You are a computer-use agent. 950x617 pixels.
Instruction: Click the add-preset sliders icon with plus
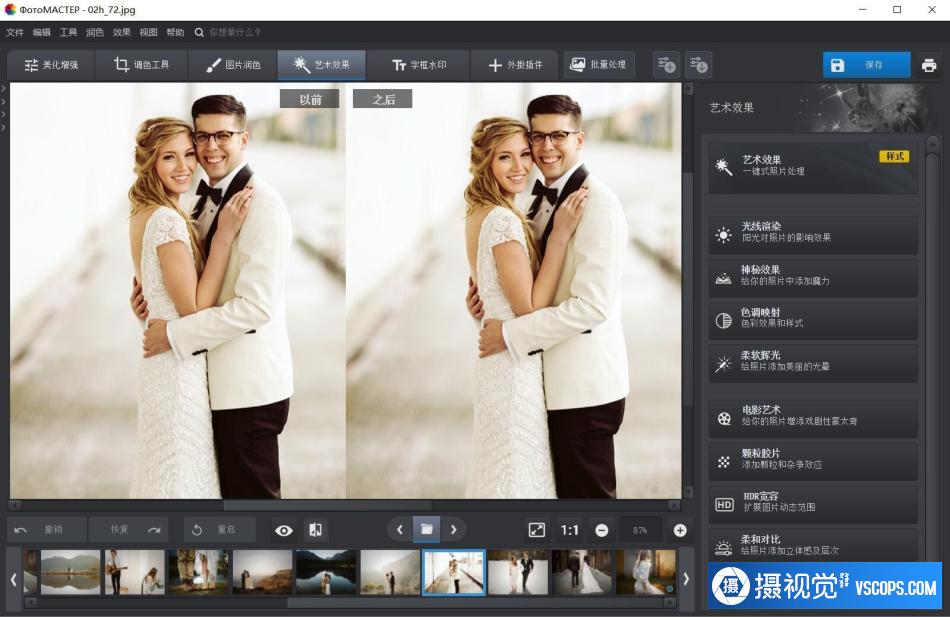click(666, 65)
